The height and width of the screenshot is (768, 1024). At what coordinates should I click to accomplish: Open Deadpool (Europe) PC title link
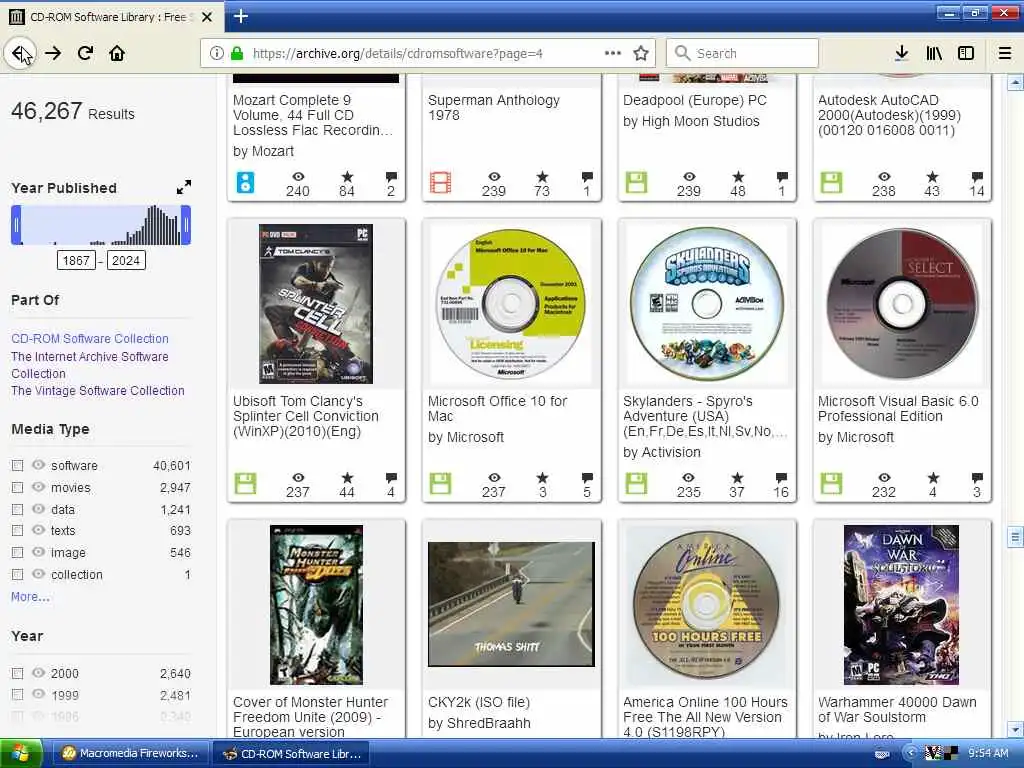coord(695,100)
